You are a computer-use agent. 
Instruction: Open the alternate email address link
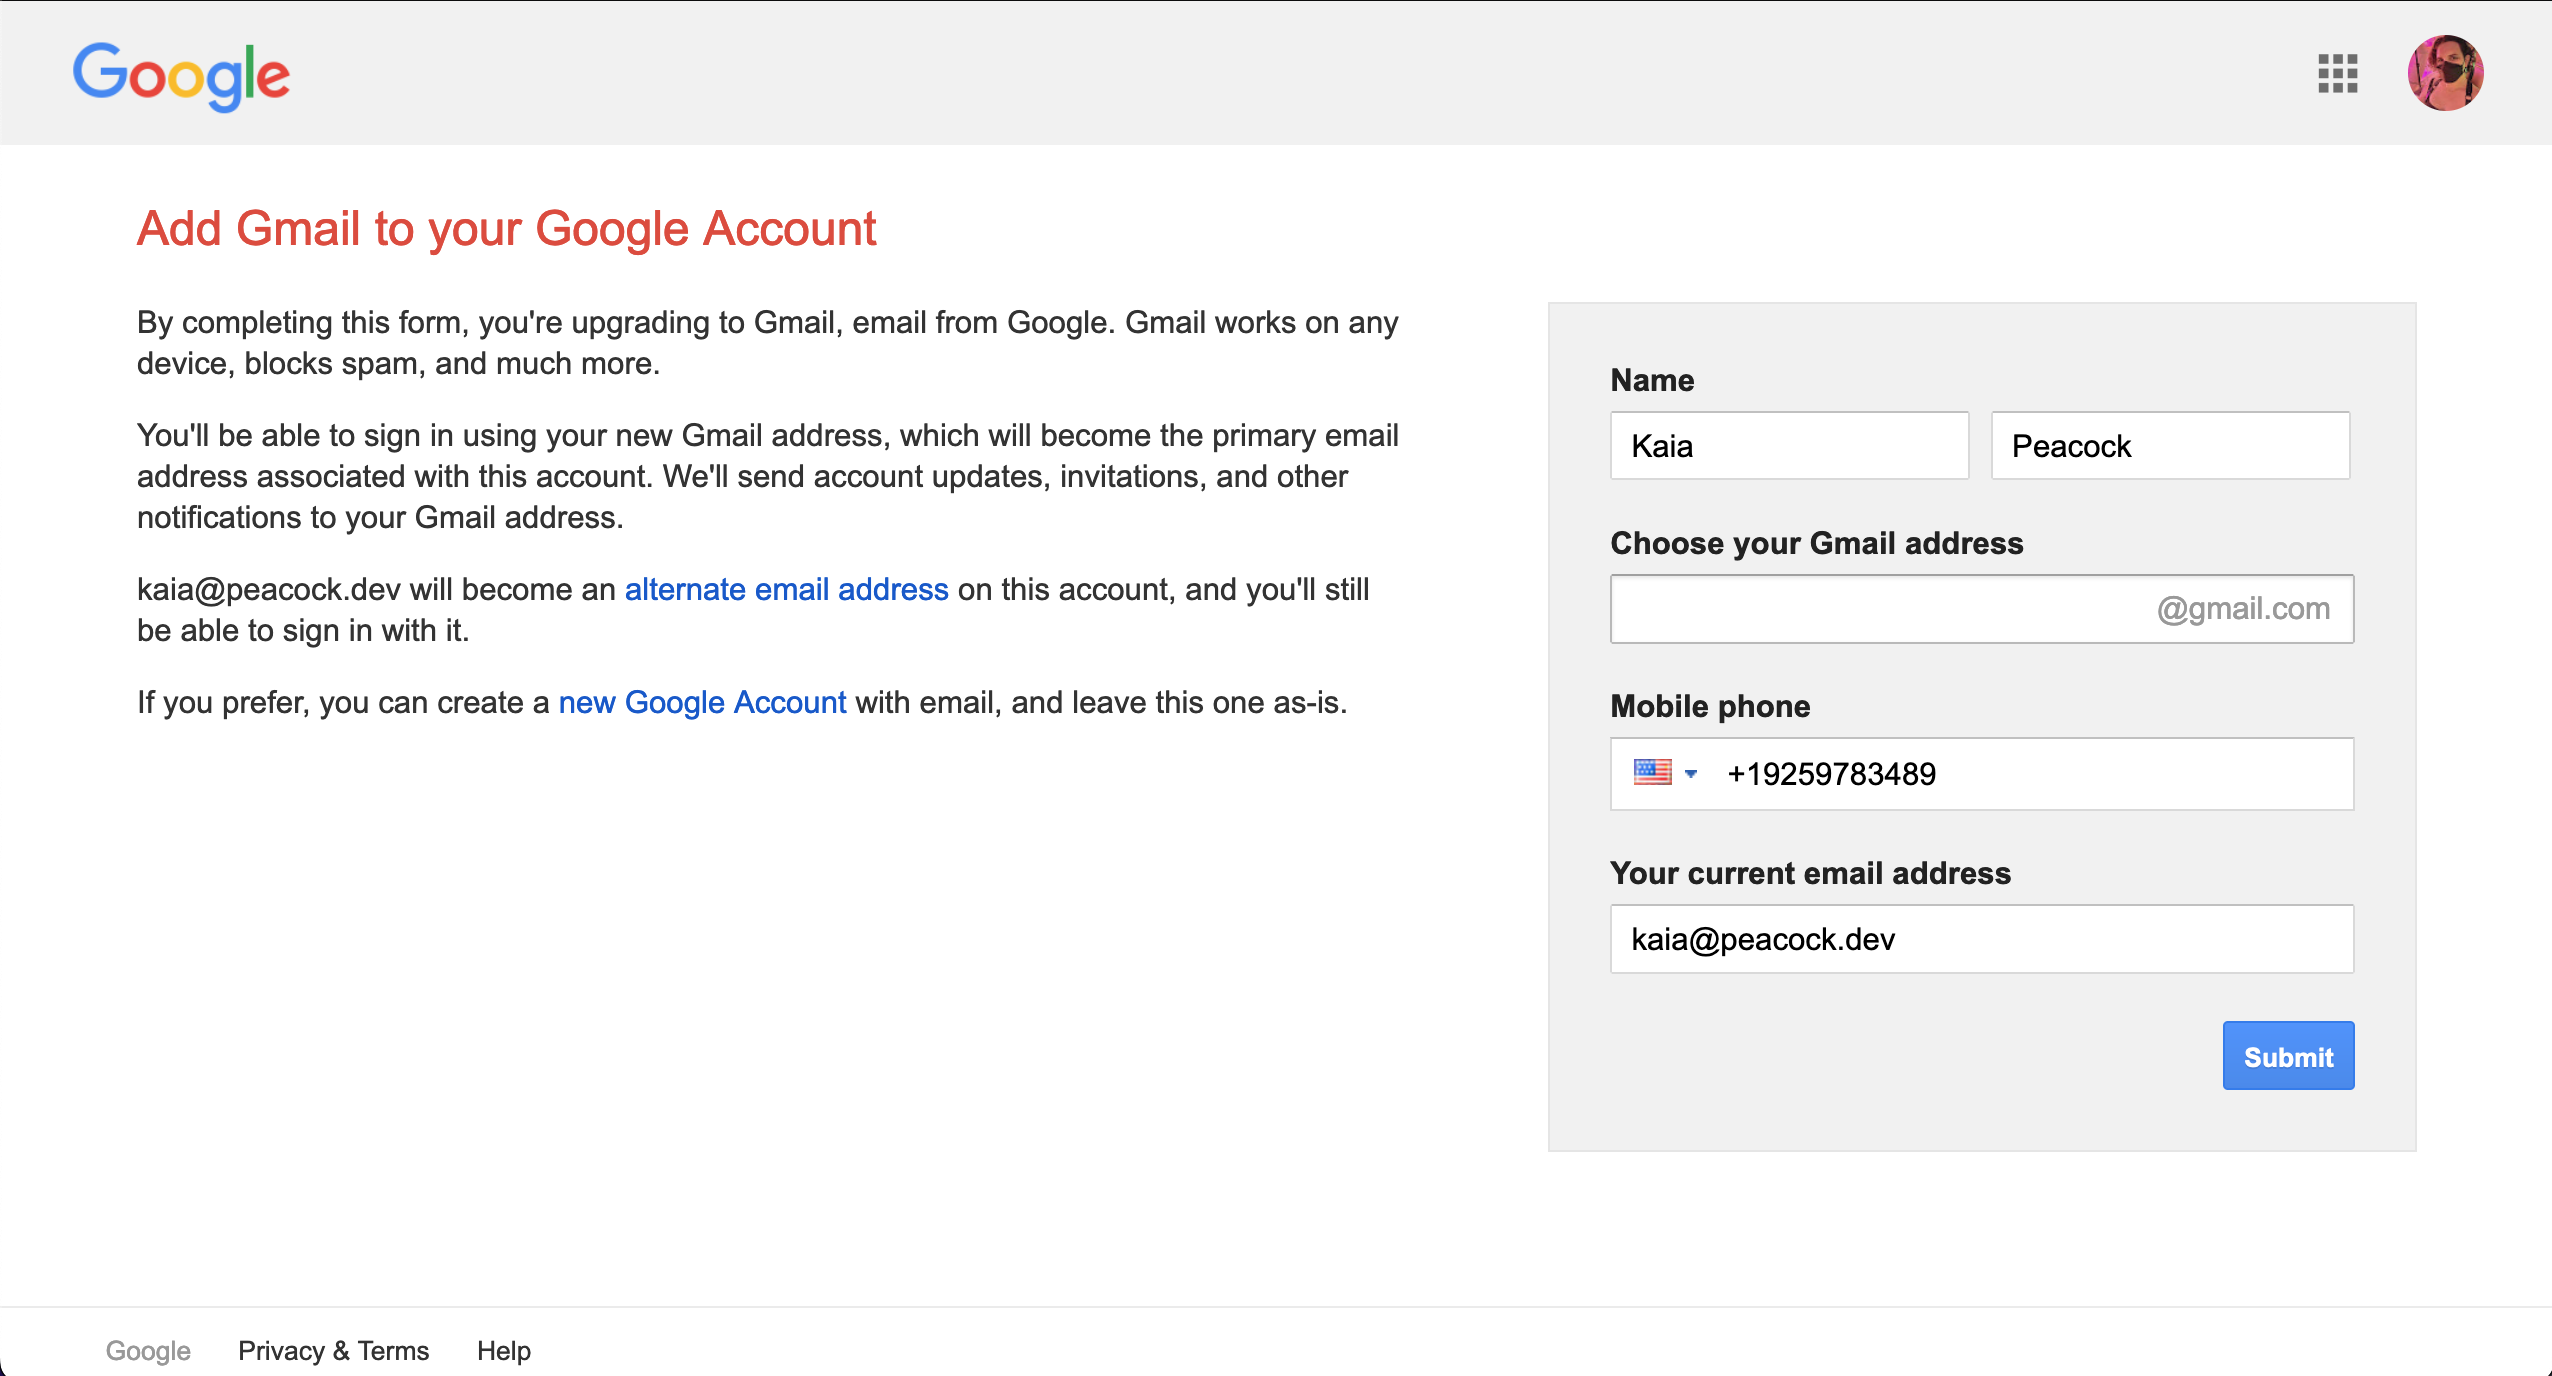point(786,590)
